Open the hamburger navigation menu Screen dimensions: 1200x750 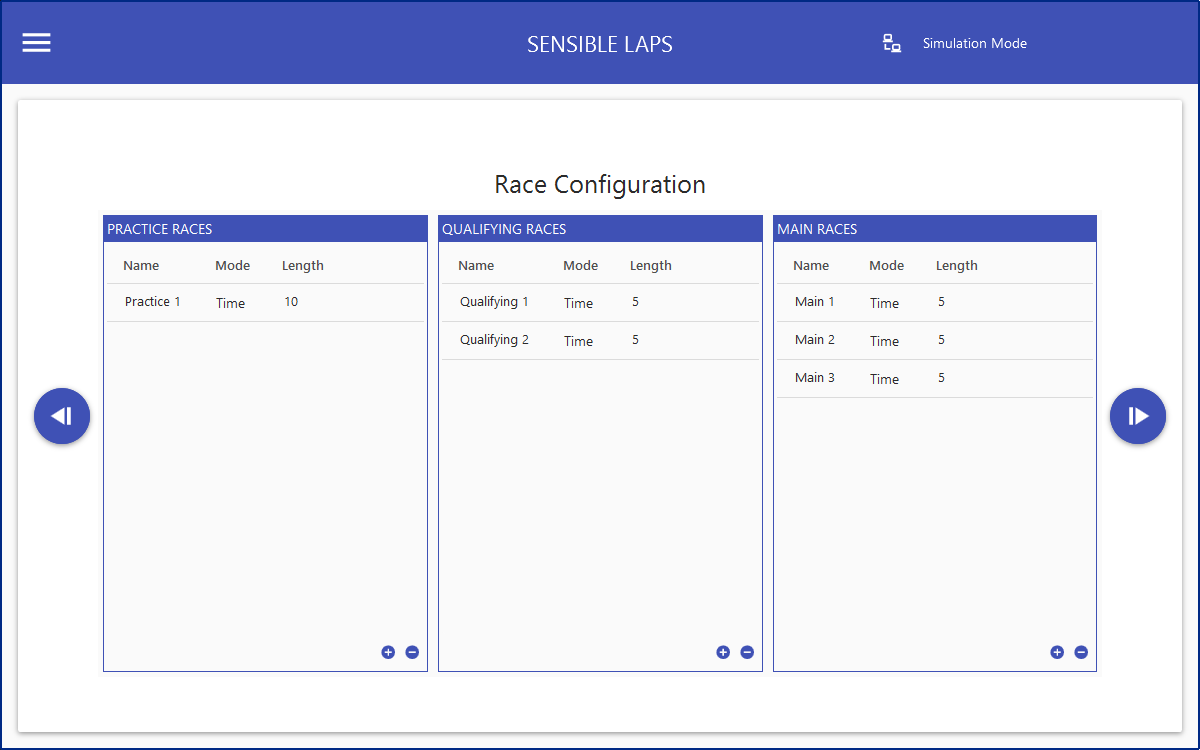(x=37, y=43)
